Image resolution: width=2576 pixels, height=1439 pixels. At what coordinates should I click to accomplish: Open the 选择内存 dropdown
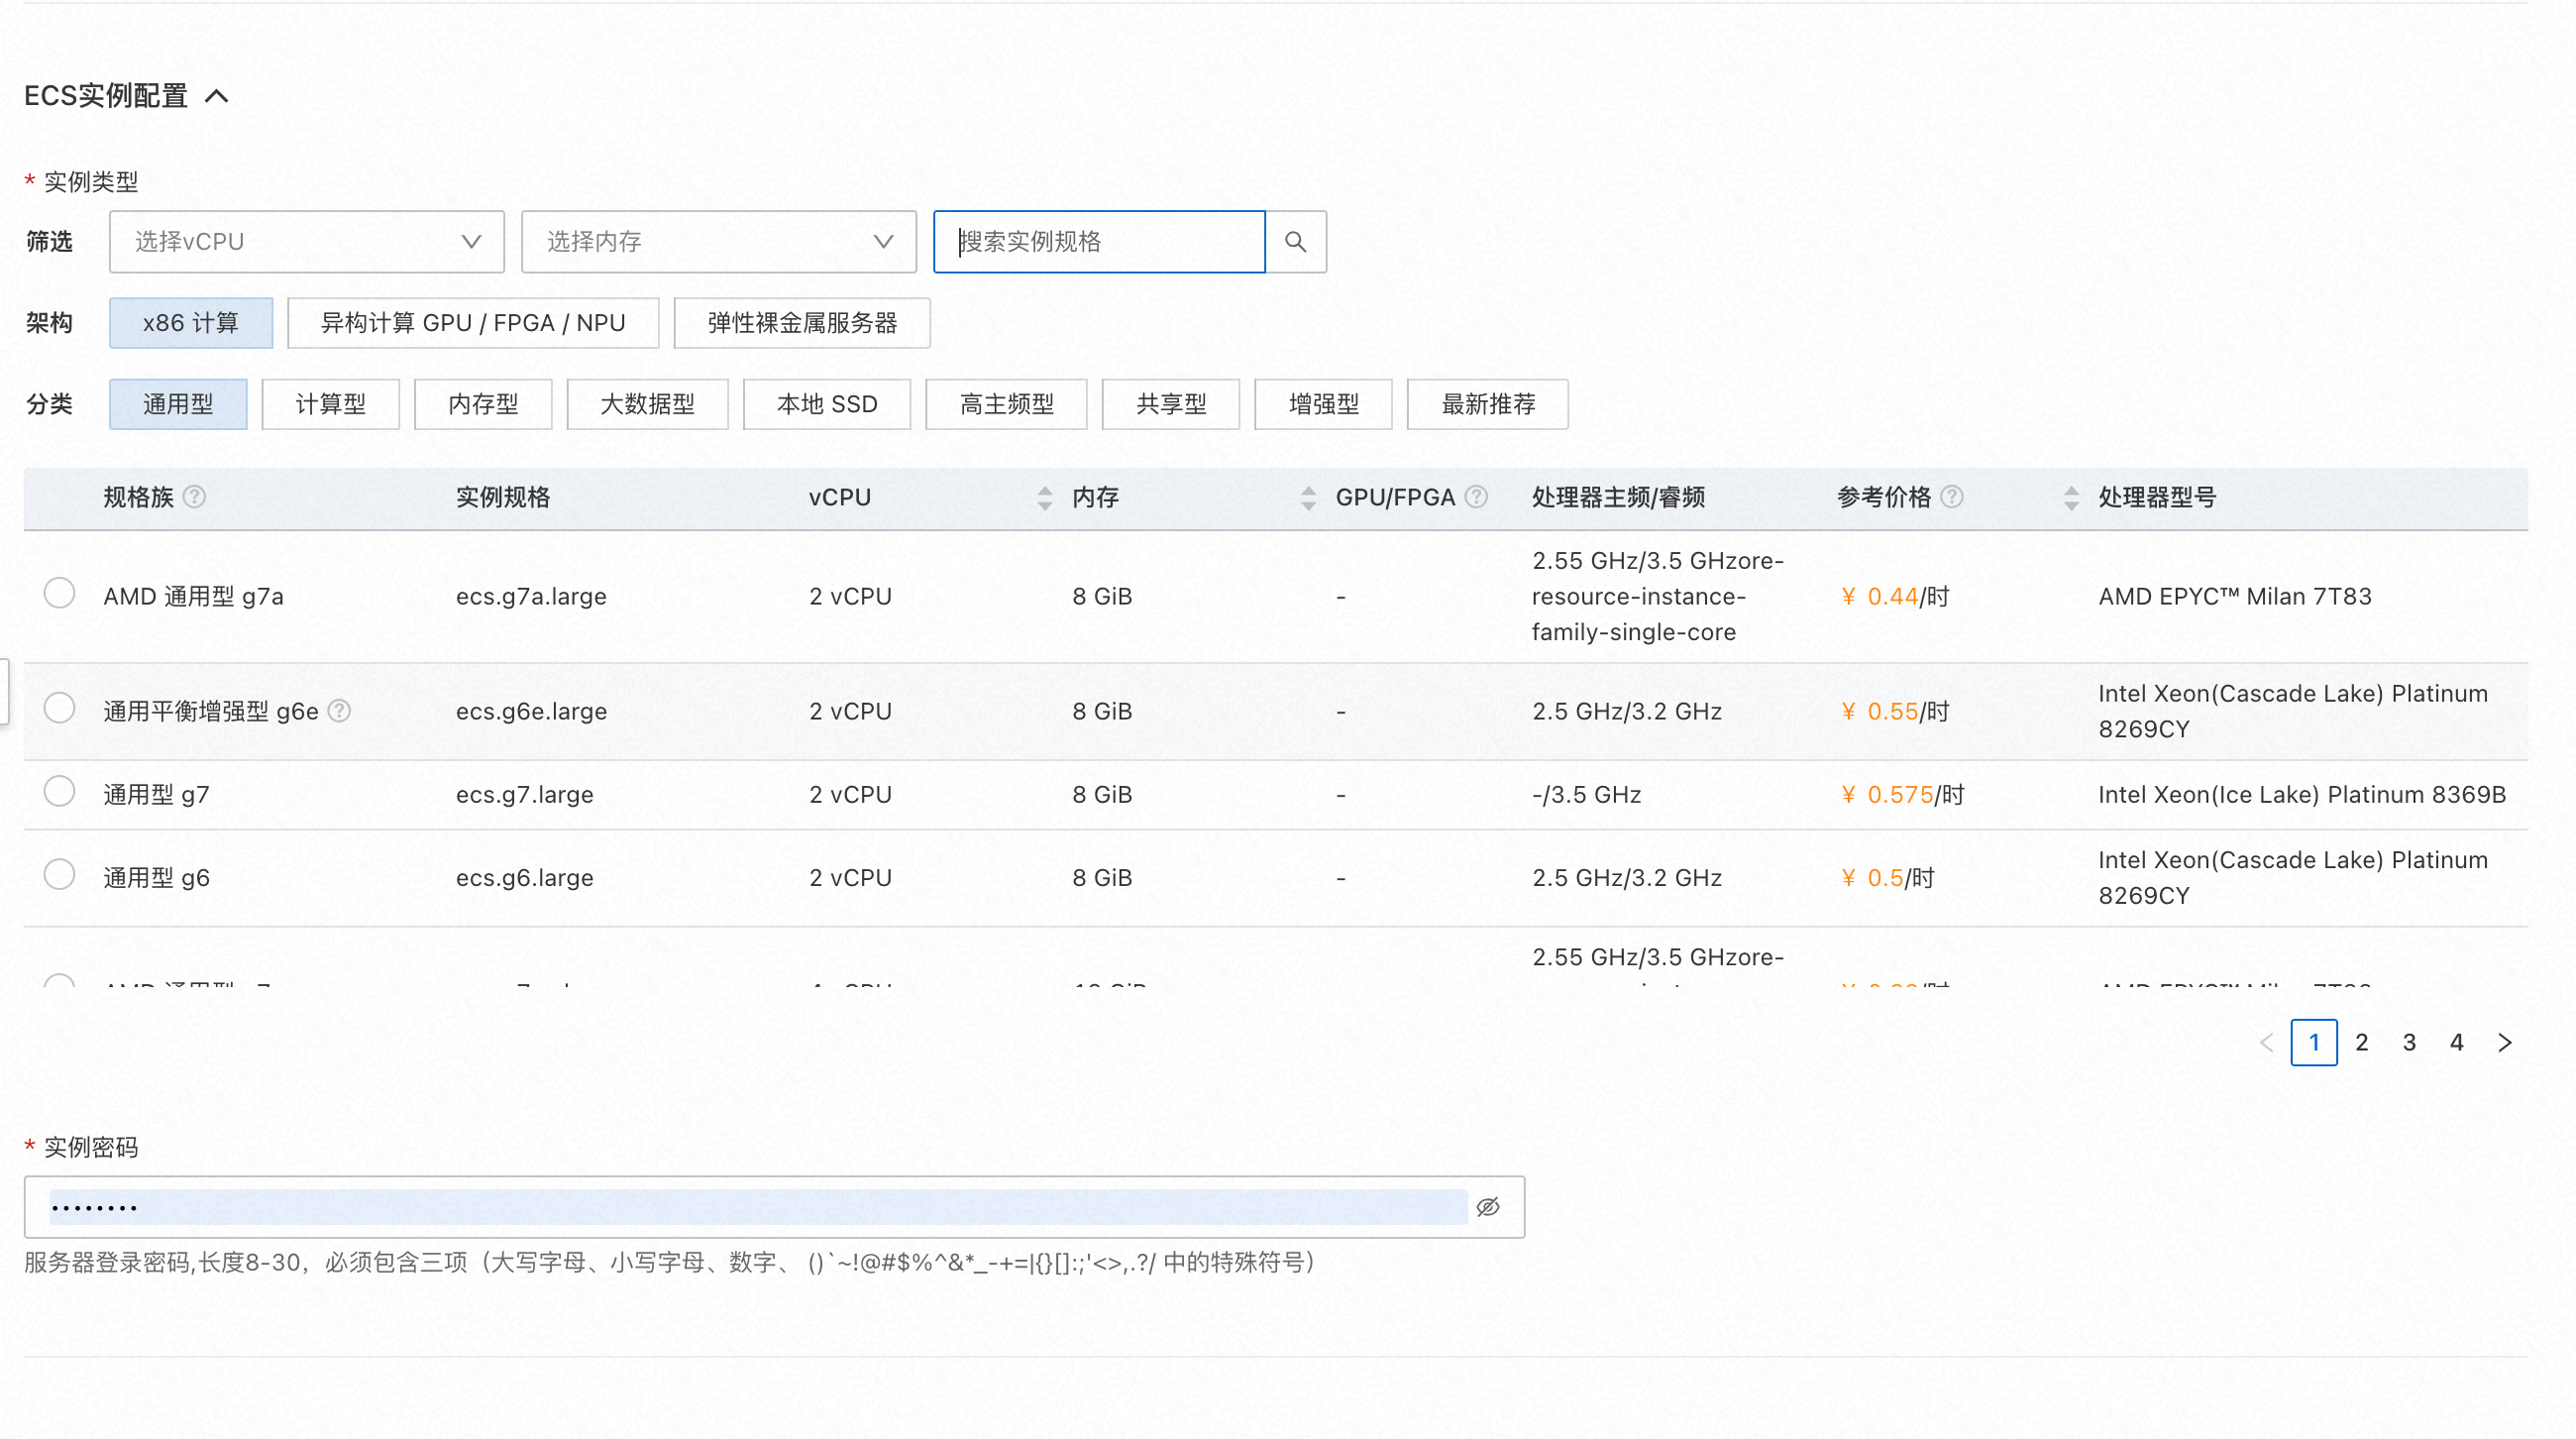[x=718, y=241]
